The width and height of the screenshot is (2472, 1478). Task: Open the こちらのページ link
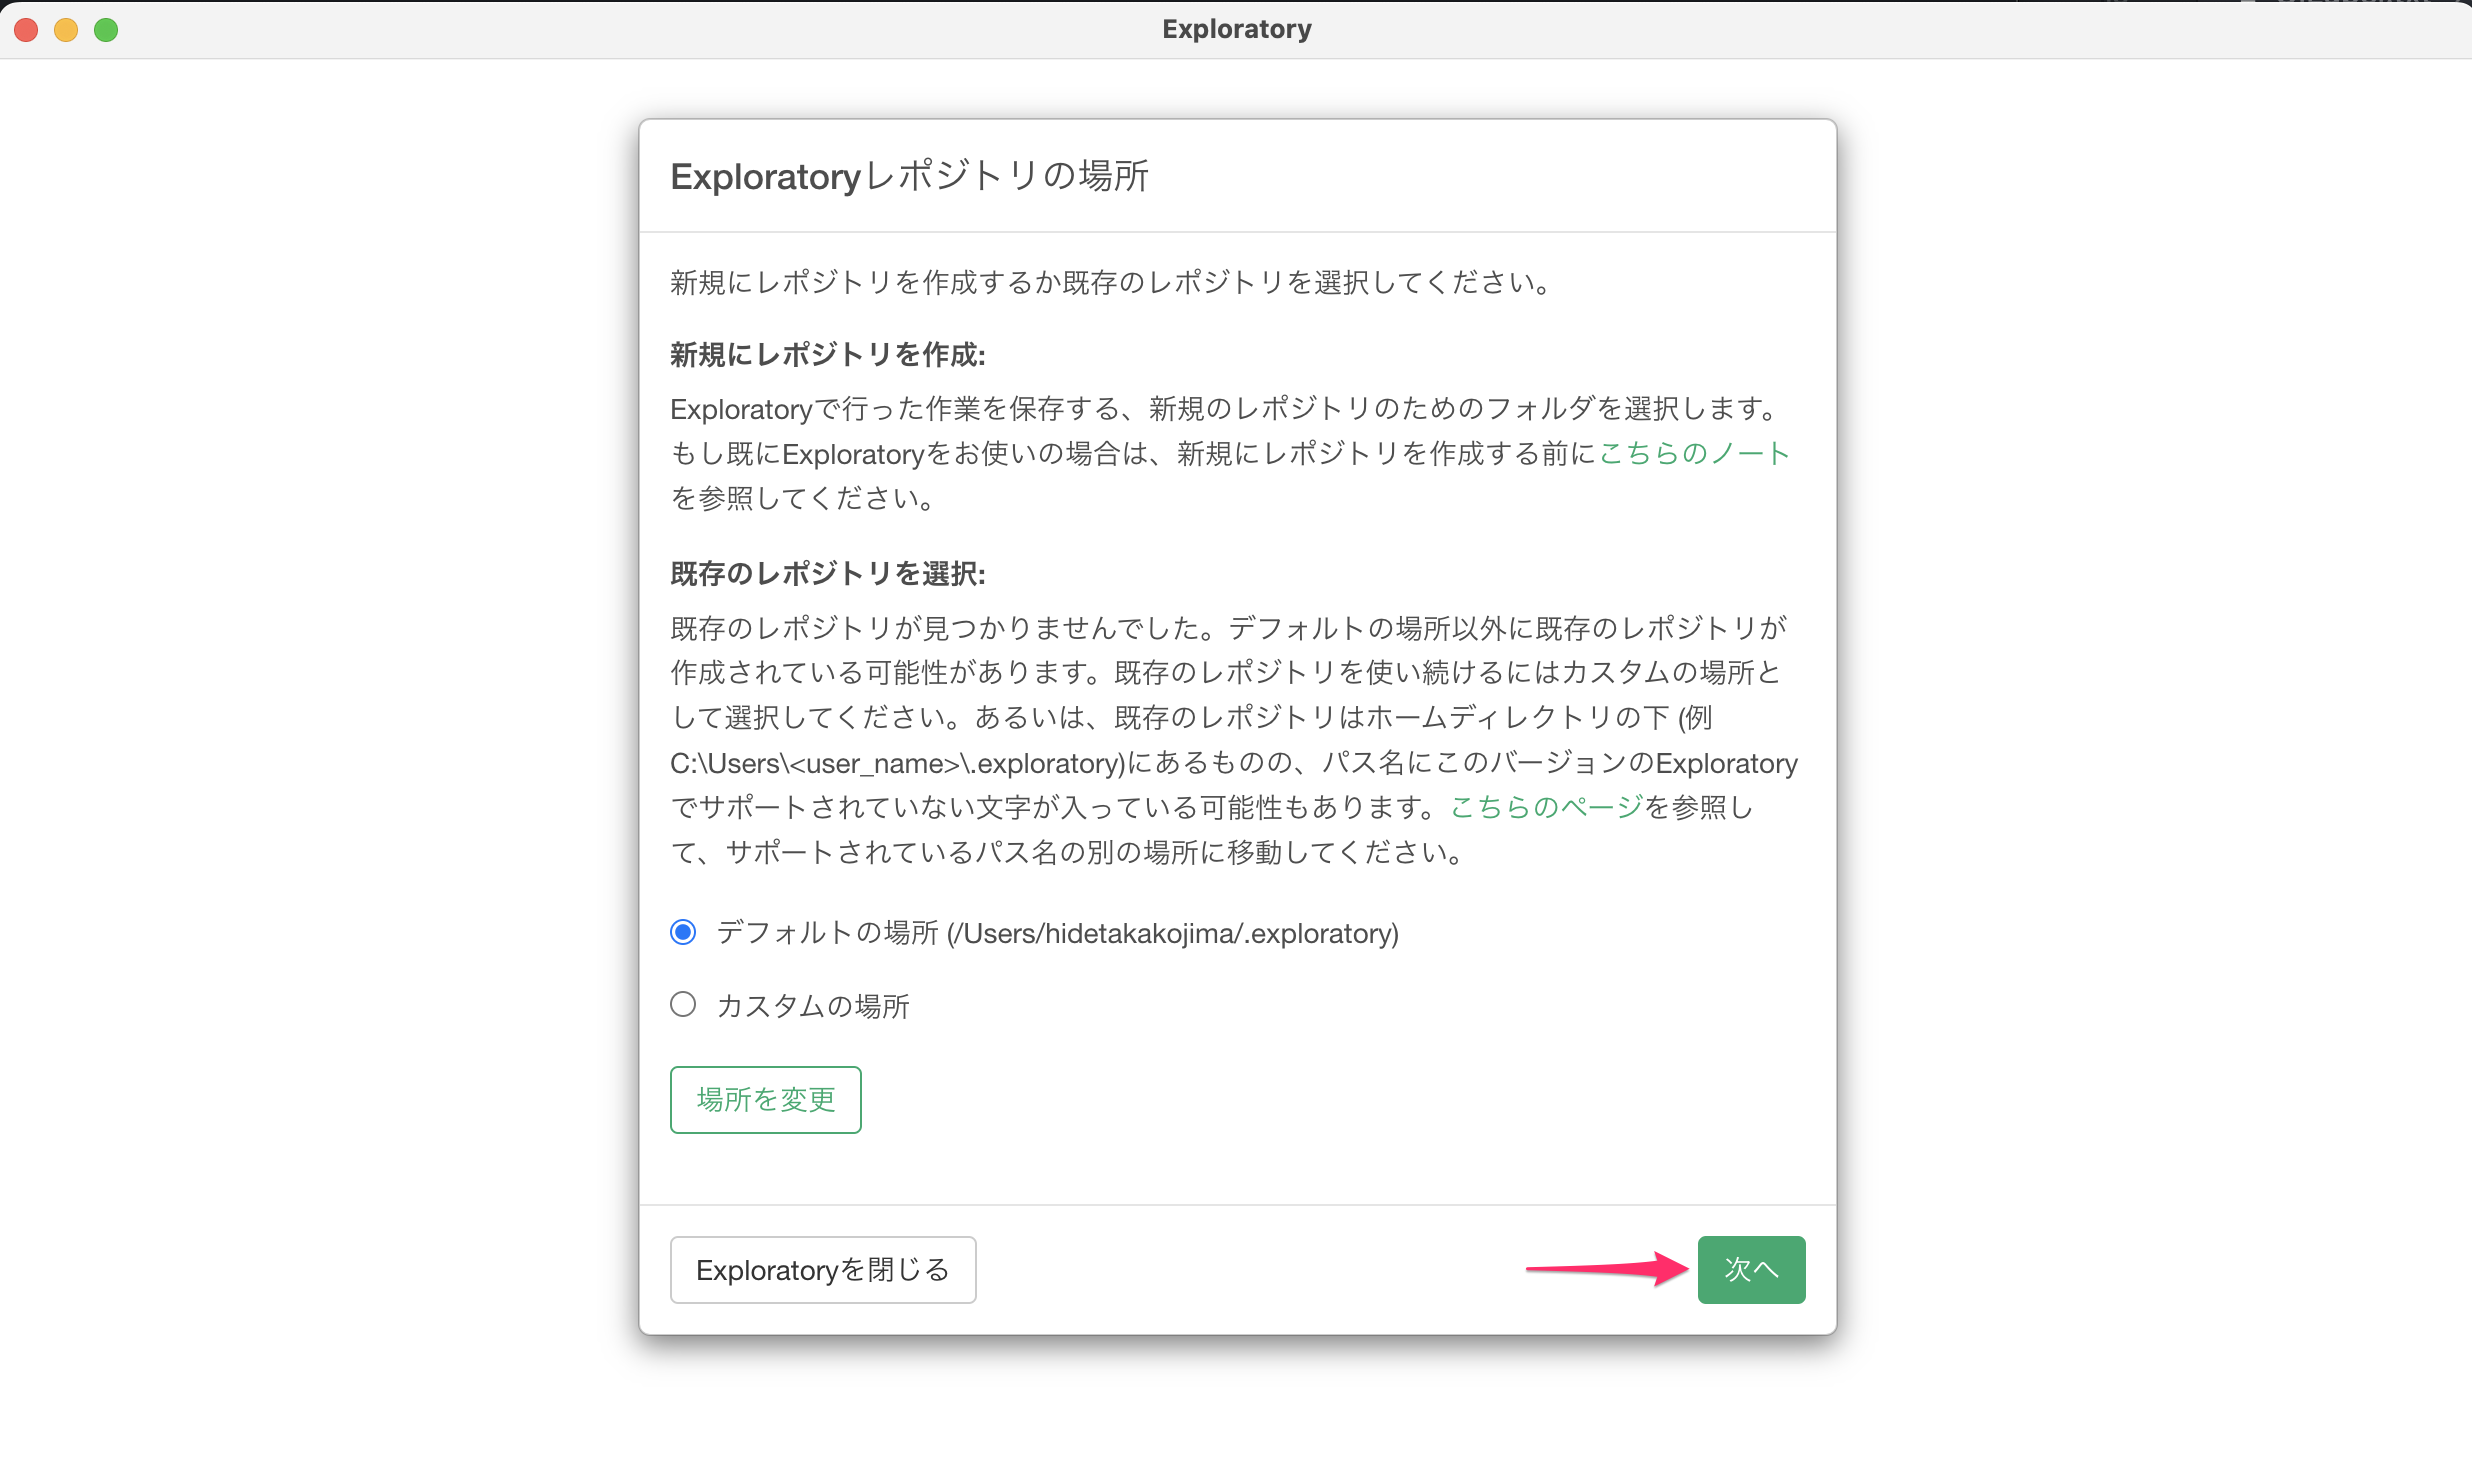pyautogui.click(x=1546, y=808)
